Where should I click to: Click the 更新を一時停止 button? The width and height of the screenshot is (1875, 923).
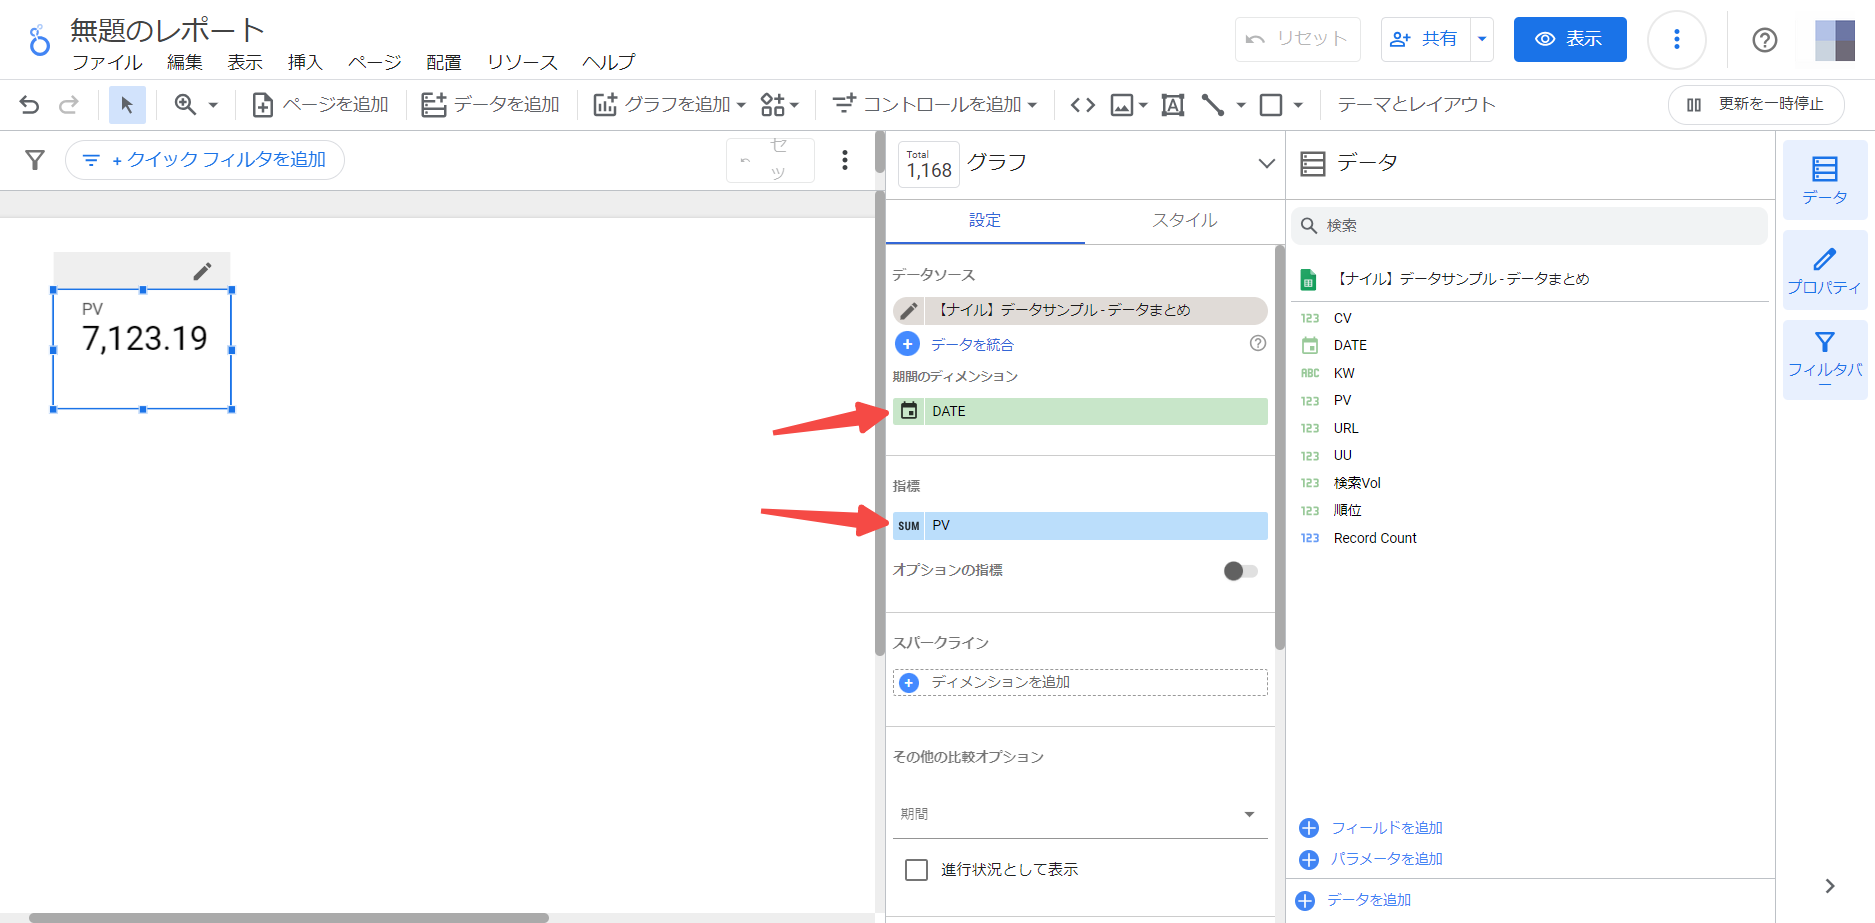point(1756,104)
